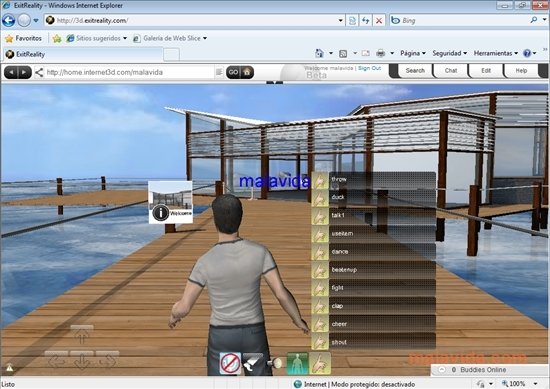Trigger the duck gesture icon
The height and width of the screenshot is (389, 550).
(320, 199)
